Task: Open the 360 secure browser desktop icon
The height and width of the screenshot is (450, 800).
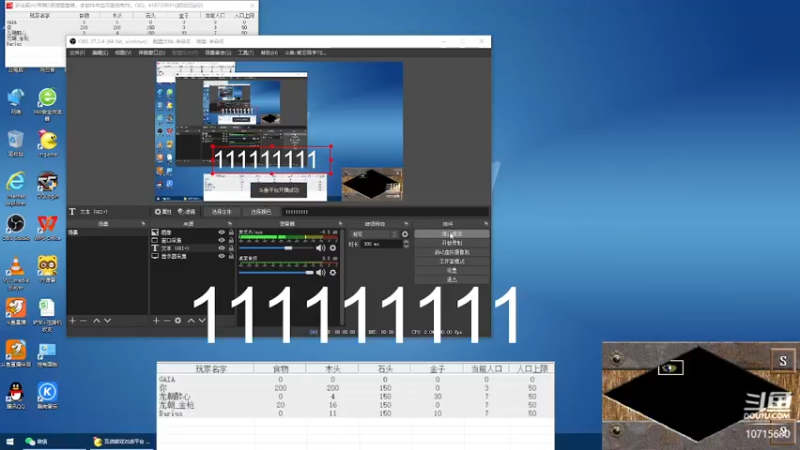Action: (47, 104)
